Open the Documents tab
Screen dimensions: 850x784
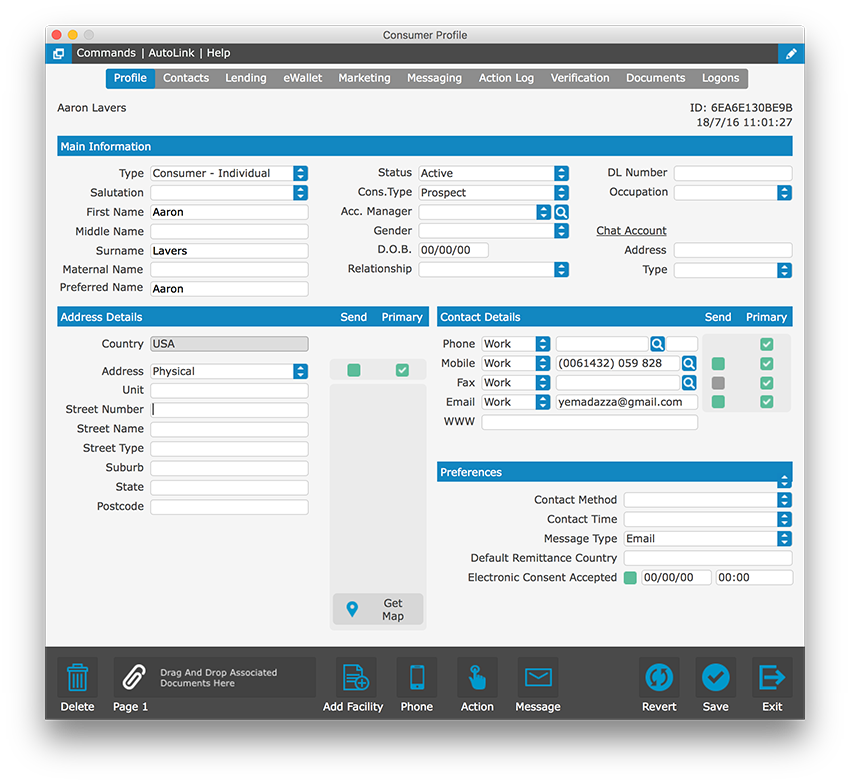[x=655, y=78]
